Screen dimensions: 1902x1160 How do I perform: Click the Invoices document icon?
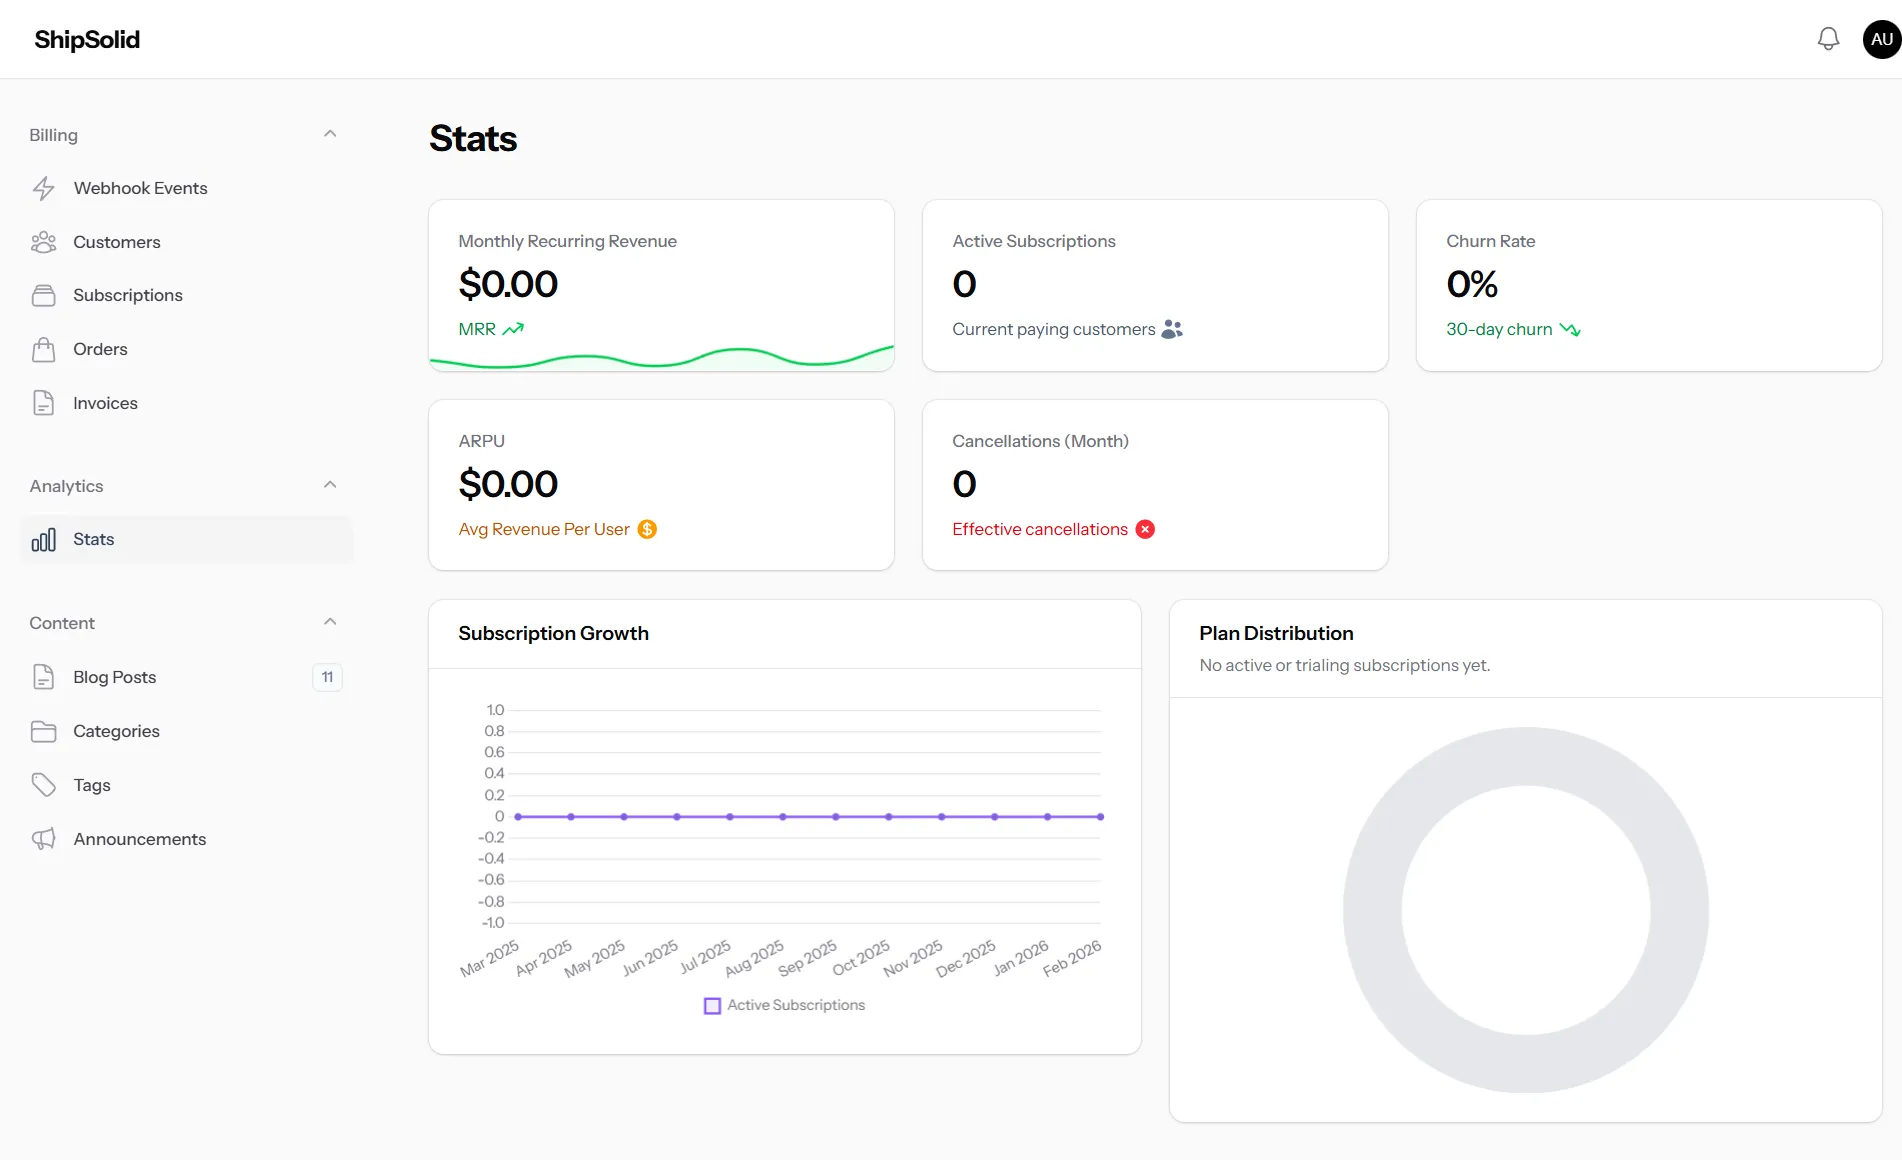coord(45,402)
